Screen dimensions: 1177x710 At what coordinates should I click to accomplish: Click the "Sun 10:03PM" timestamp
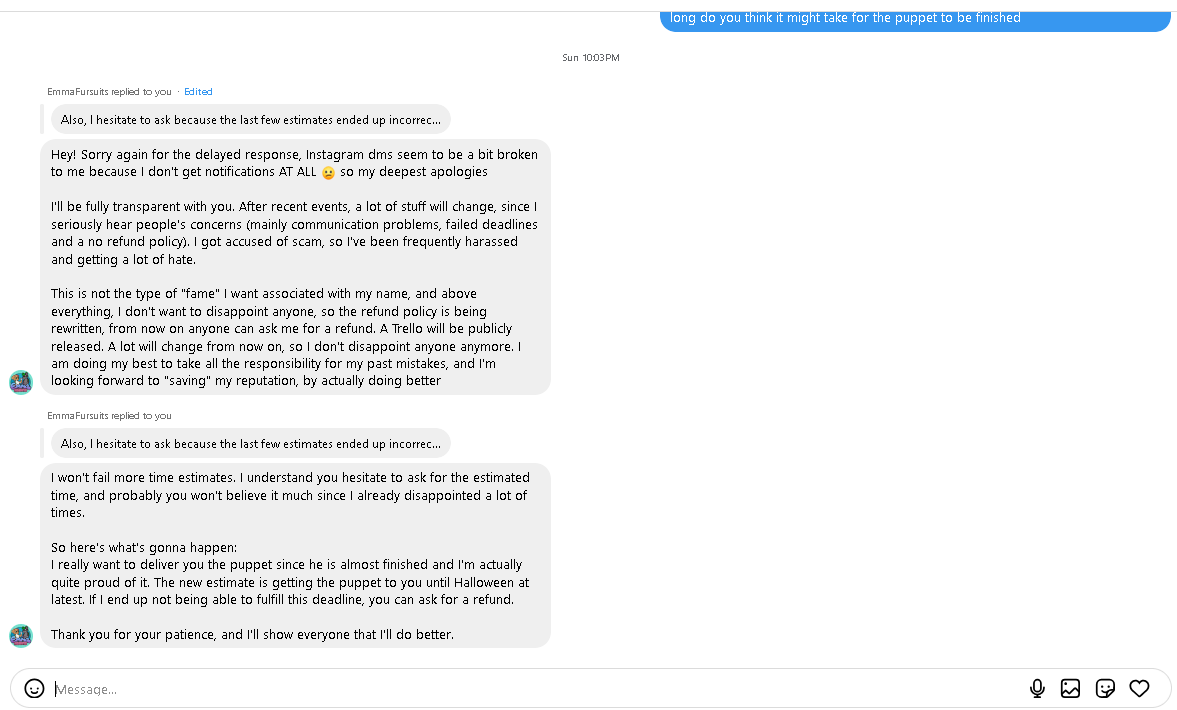pos(590,58)
